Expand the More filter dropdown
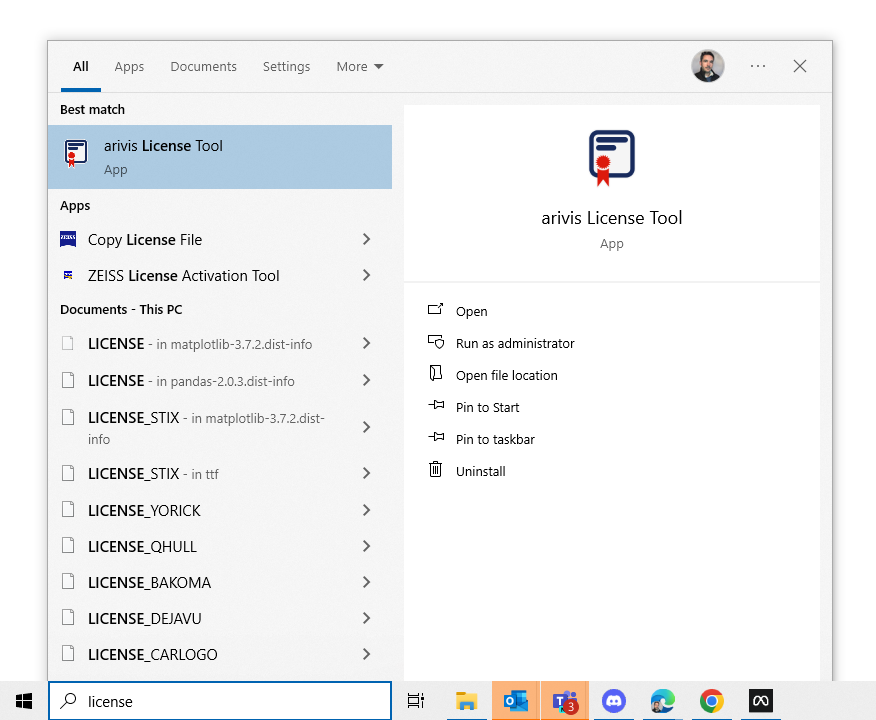The height and width of the screenshot is (720, 876). tap(359, 66)
